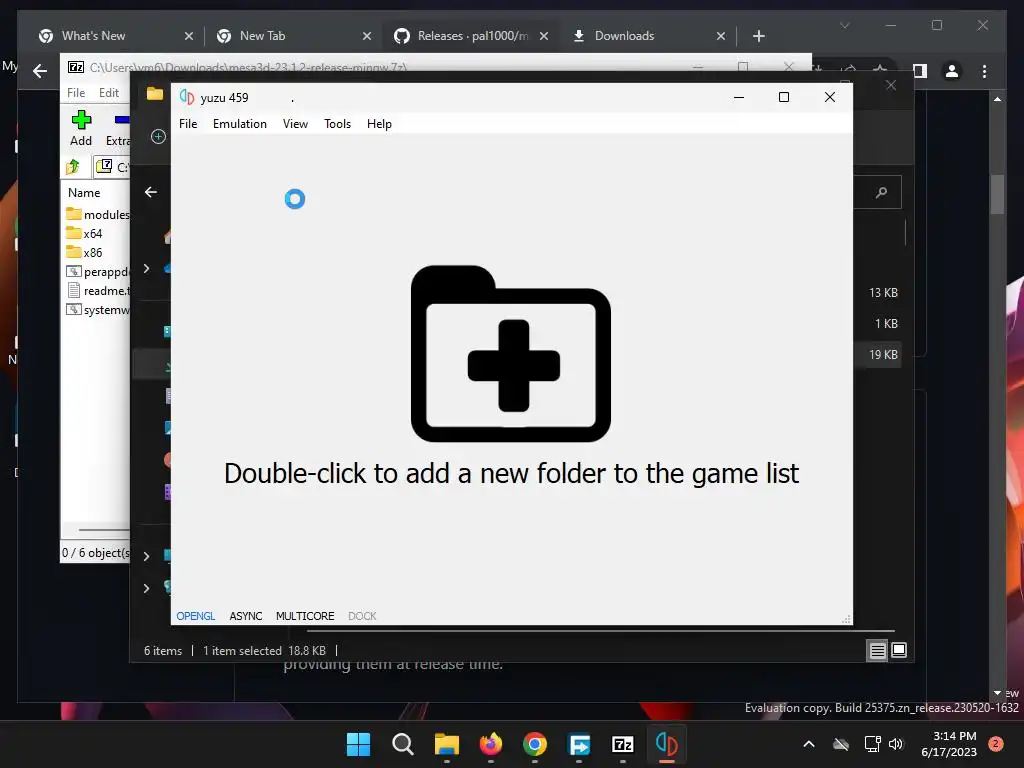
Task: Switch File Explorer to details view
Action: (877, 650)
